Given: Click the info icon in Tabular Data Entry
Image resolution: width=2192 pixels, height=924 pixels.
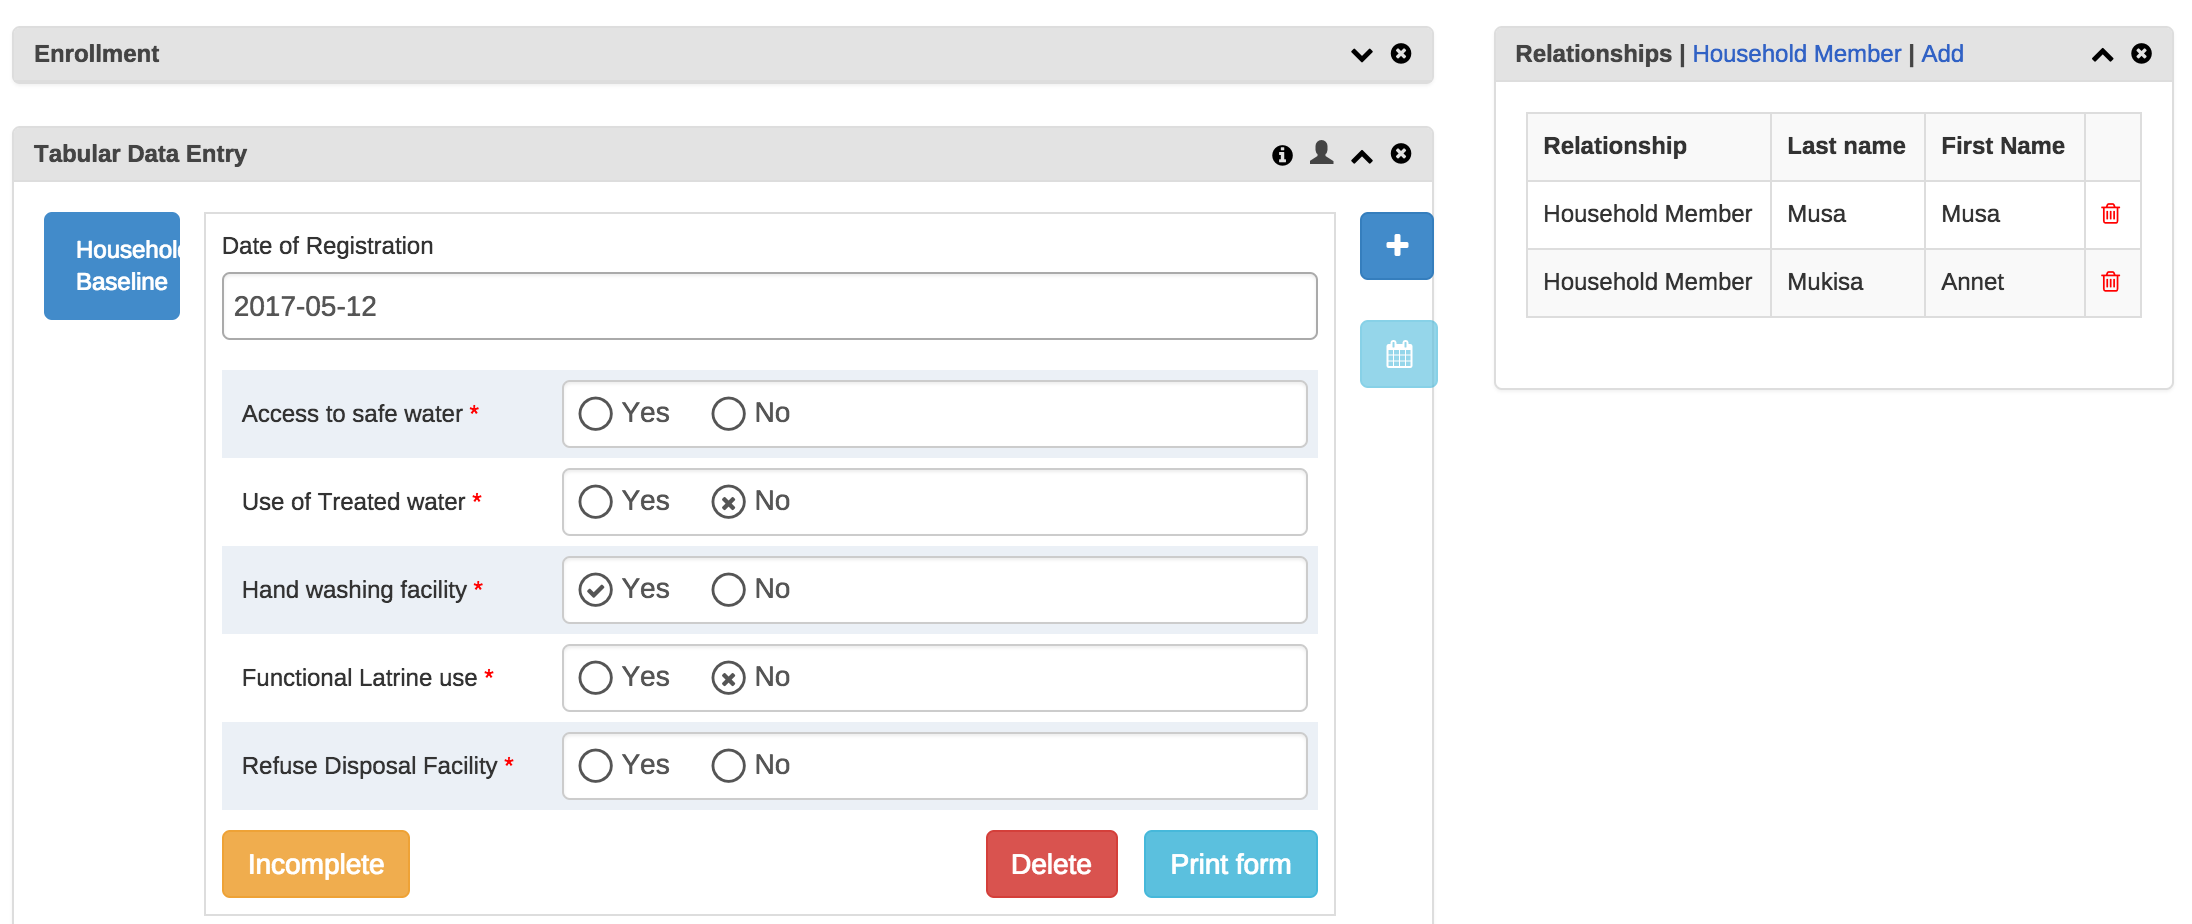Looking at the screenshot, I should coord(1282,155).
